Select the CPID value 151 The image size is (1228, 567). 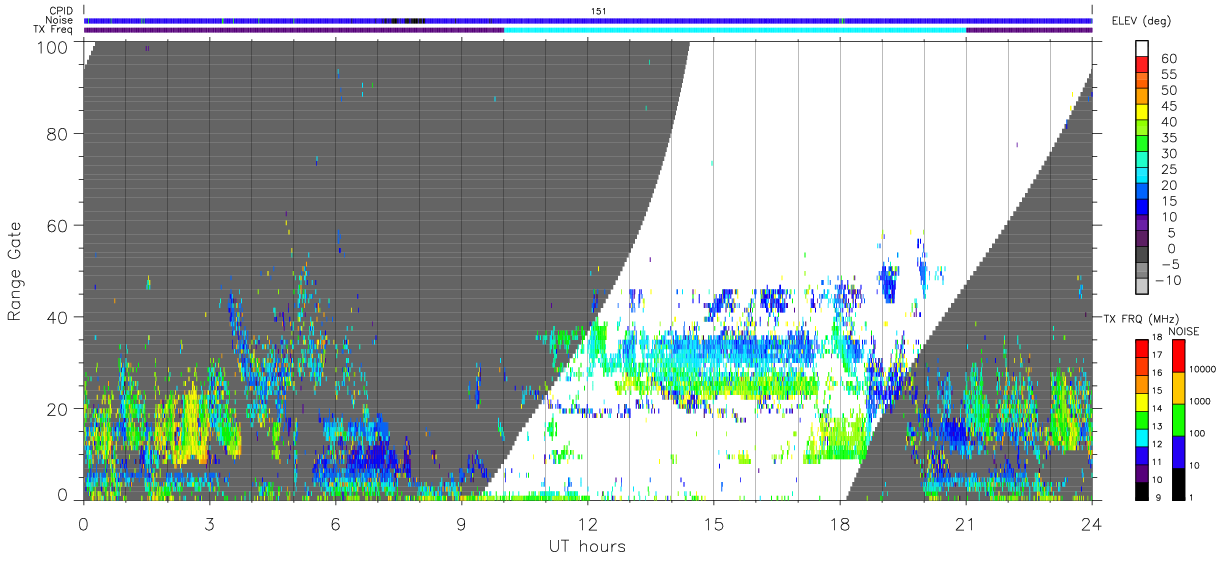click(598, 11)
